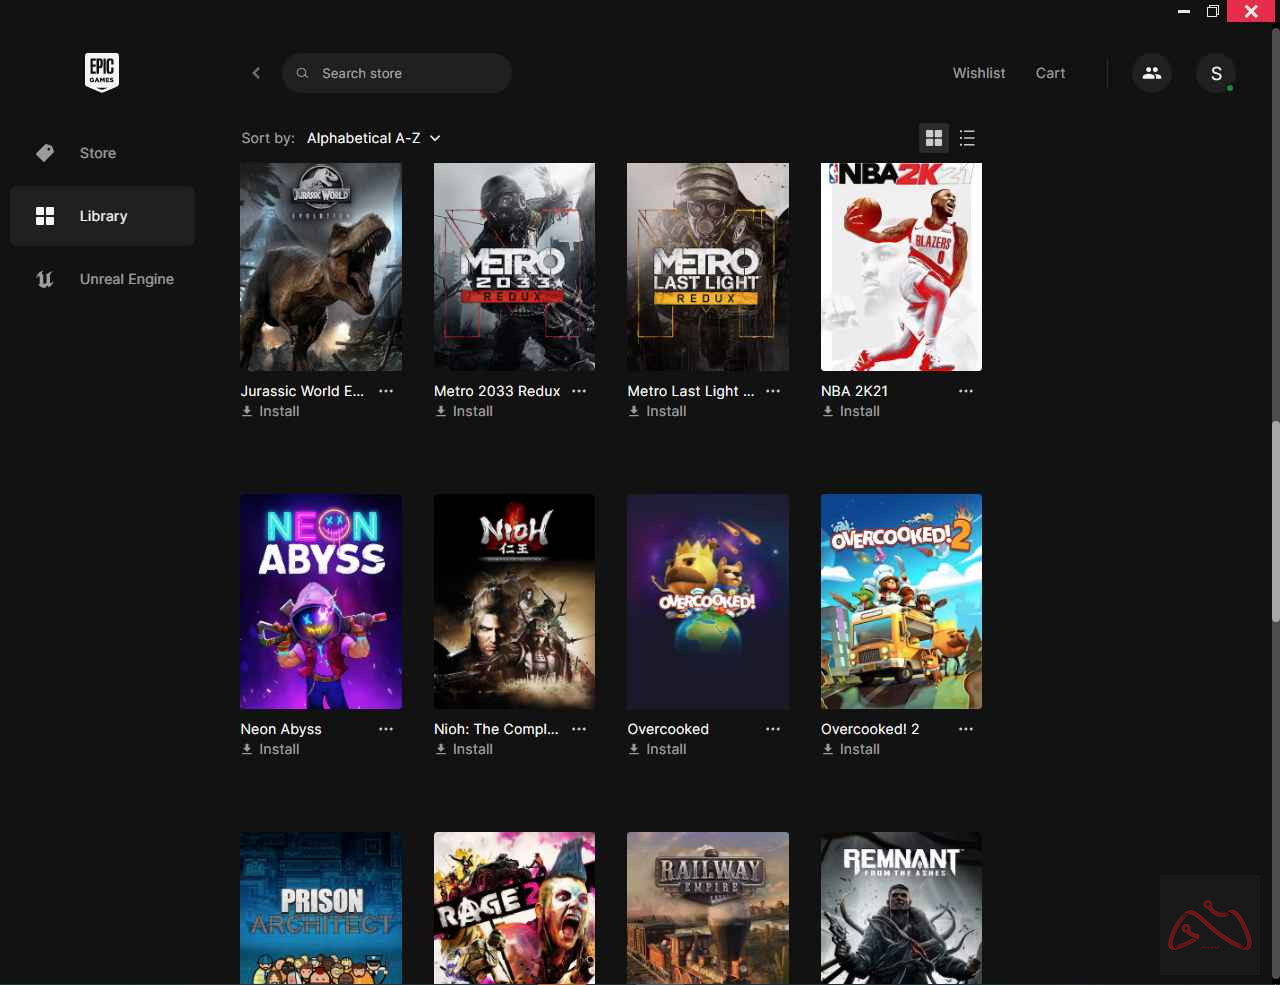Open options menu for Jurassic World Evolution

pyautogui.click(x=386, y=391)
